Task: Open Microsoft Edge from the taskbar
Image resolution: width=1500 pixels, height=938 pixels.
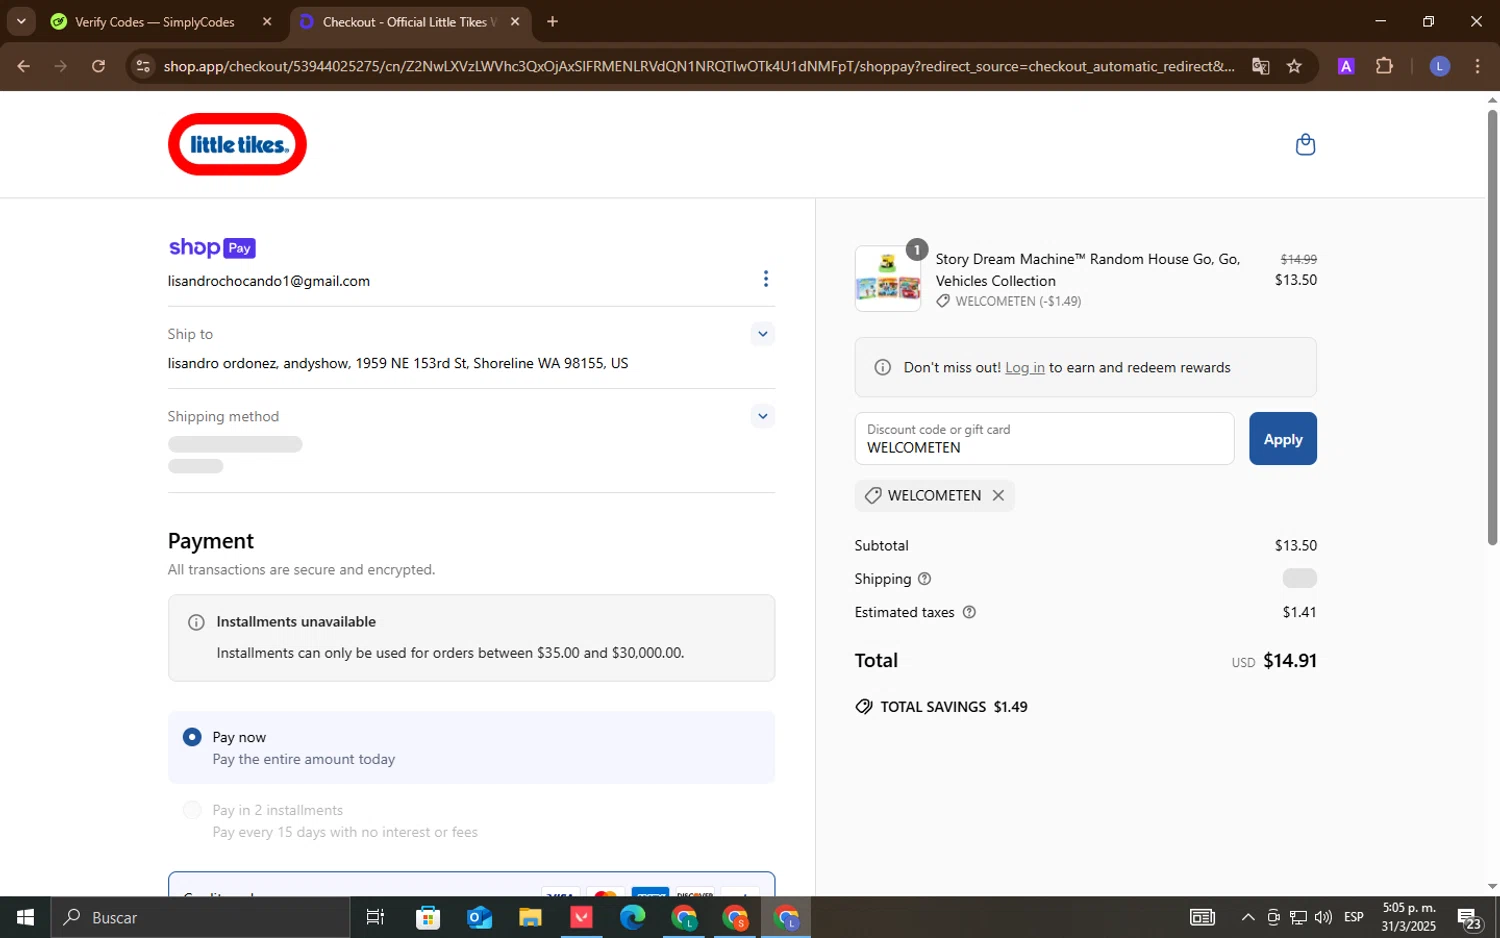Action: tap(632, 917)
